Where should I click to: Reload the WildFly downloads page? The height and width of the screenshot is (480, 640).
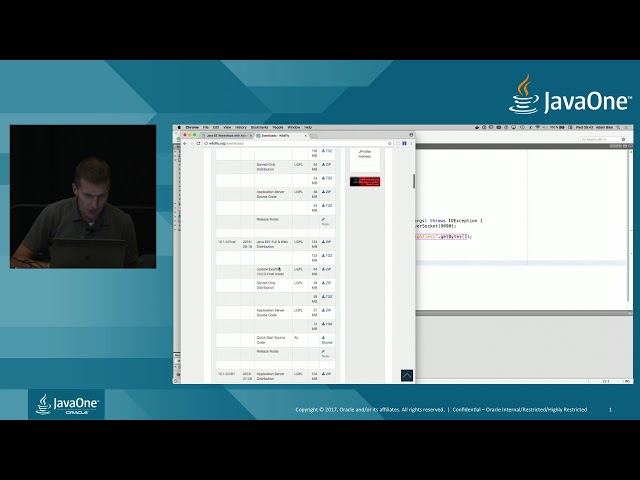(198, 143)
